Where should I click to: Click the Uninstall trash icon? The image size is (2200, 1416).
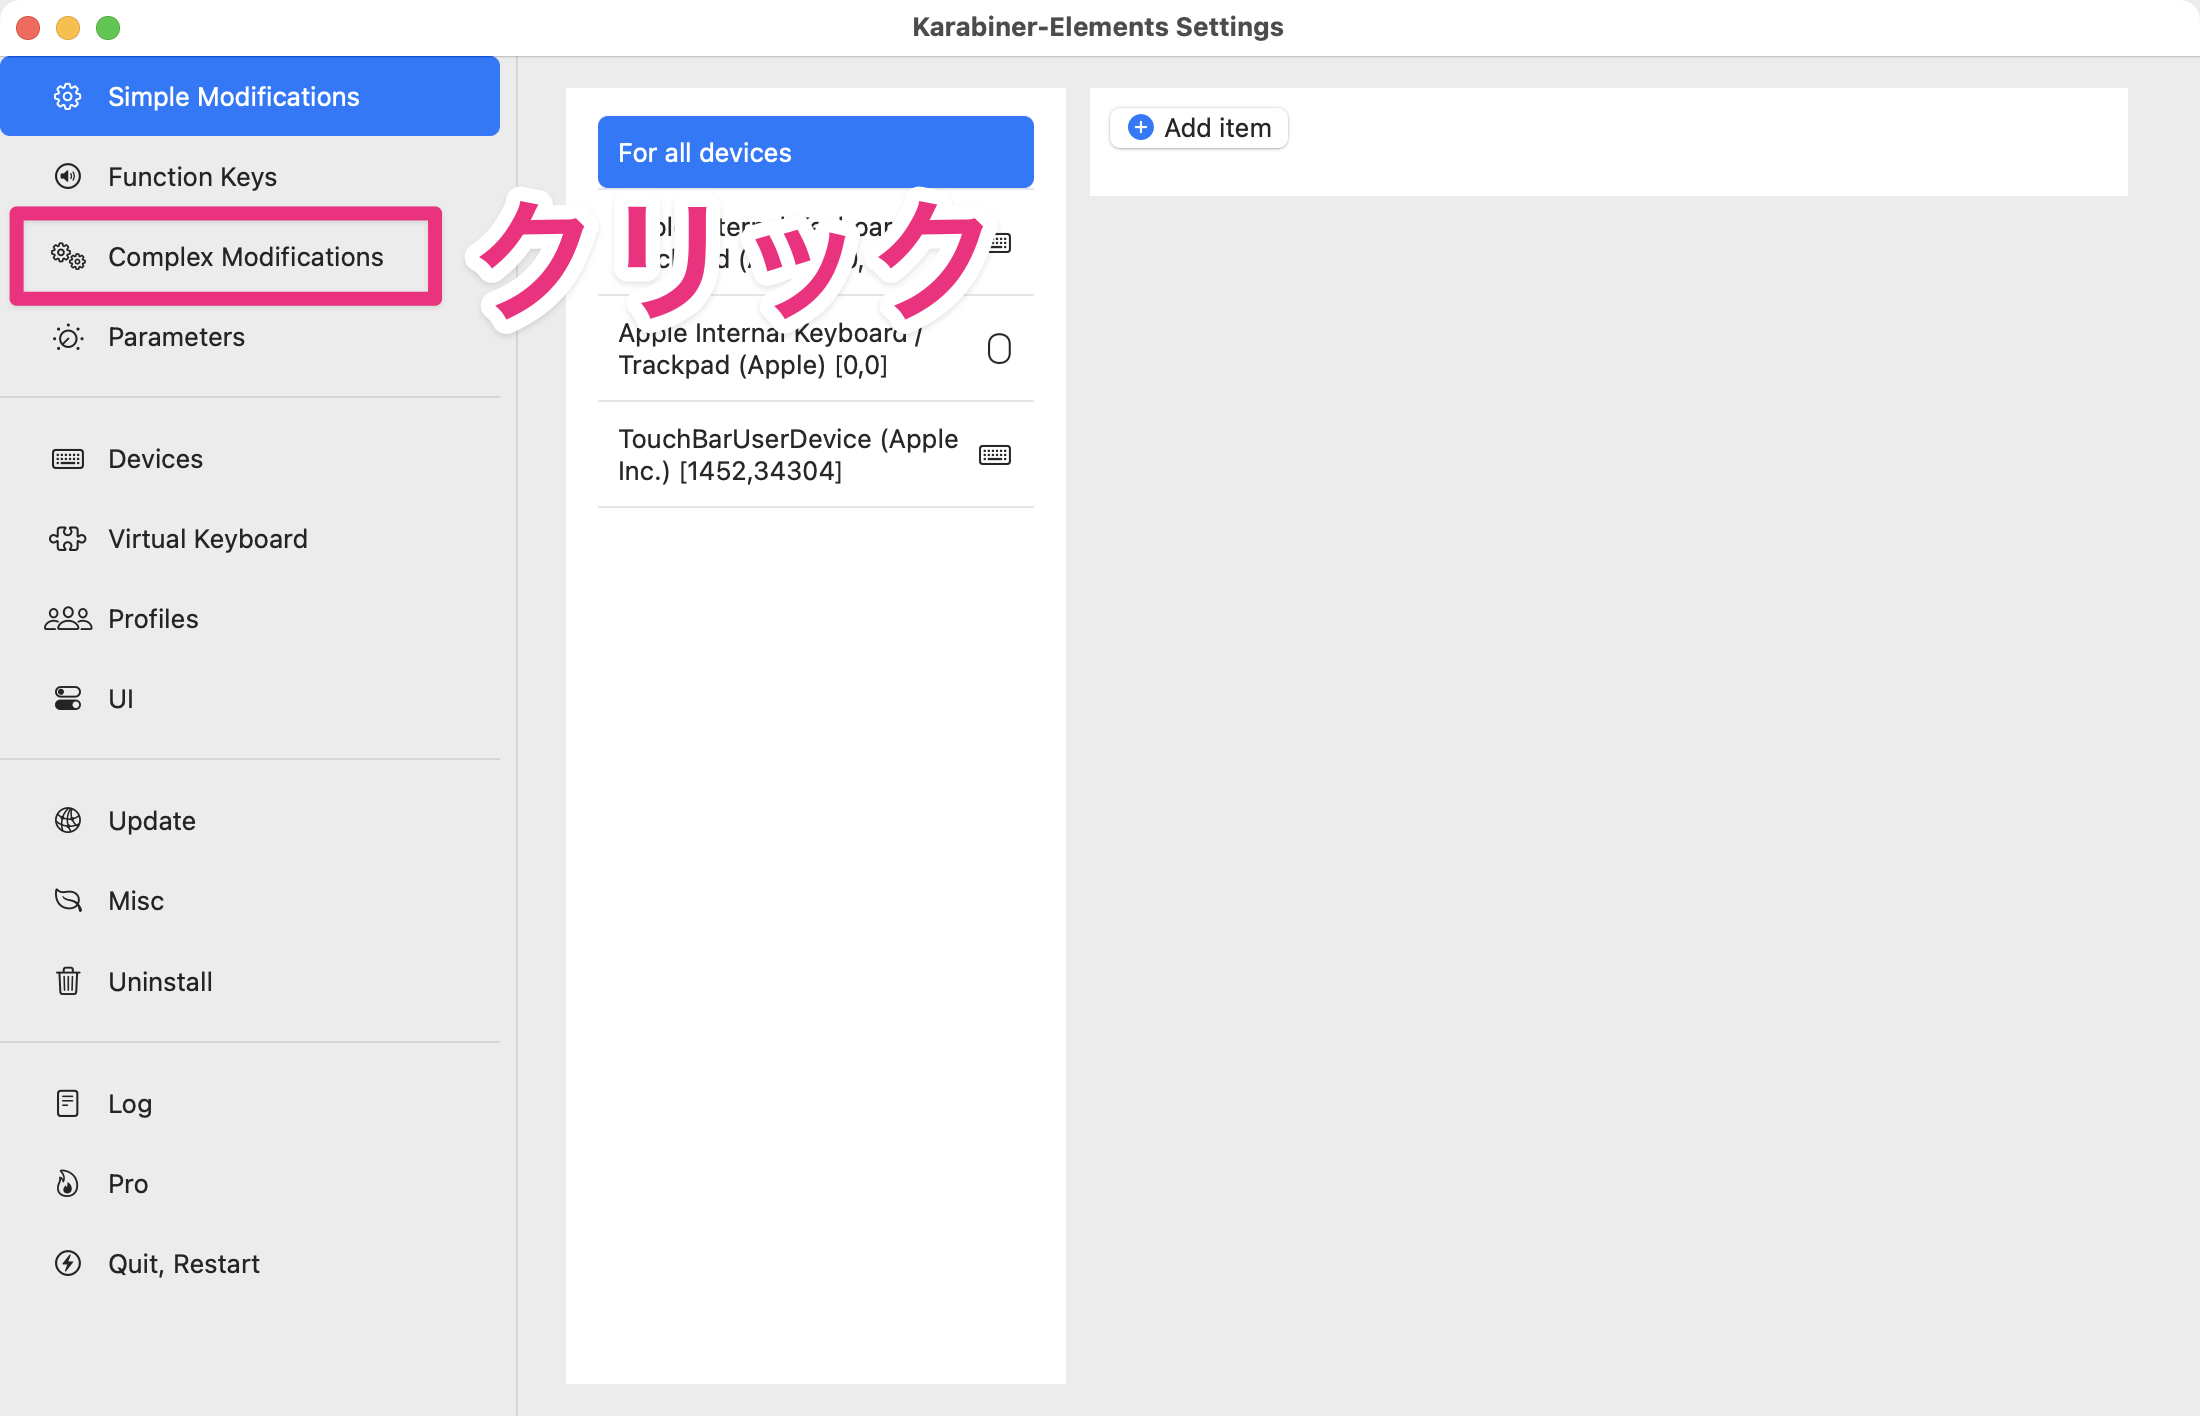point(68,981)
